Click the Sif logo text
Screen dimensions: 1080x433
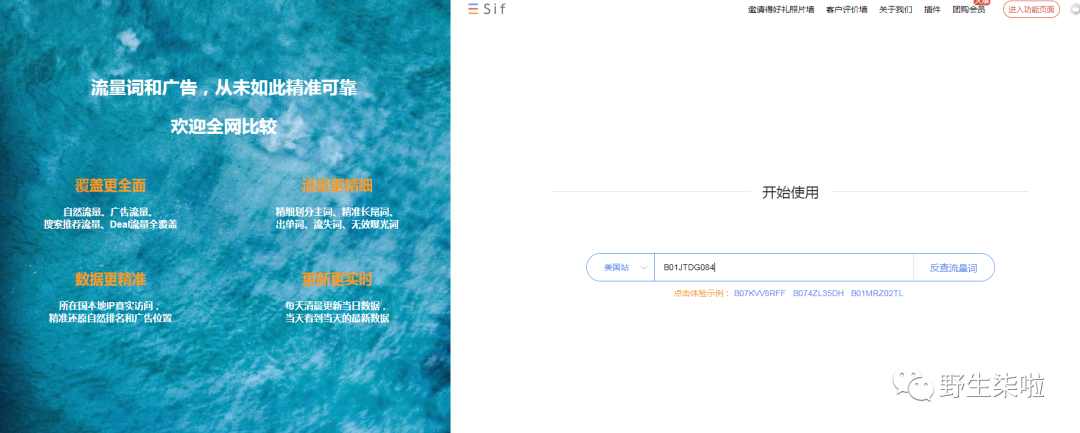click(494, 9)
